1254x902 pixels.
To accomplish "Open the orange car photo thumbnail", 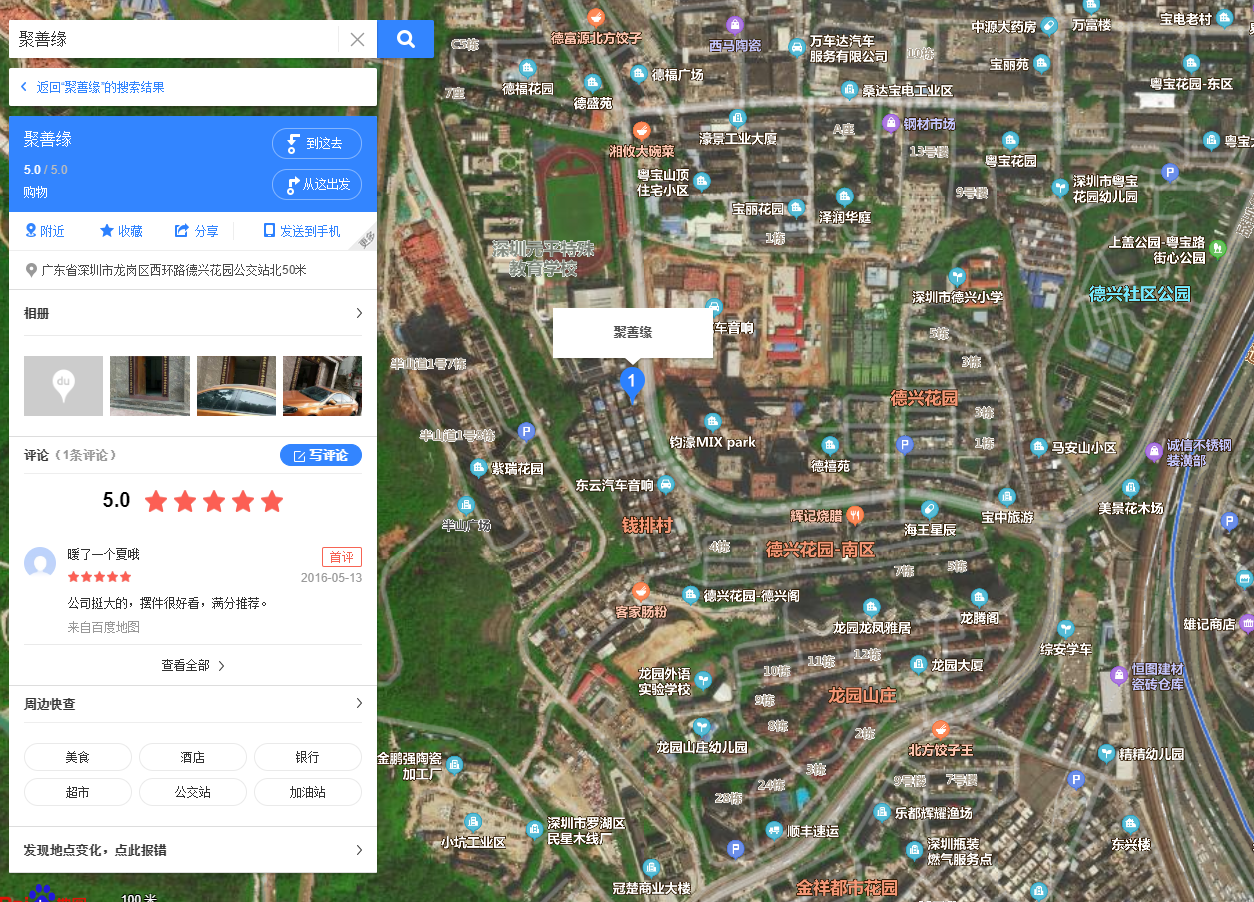I will [322, 386].
